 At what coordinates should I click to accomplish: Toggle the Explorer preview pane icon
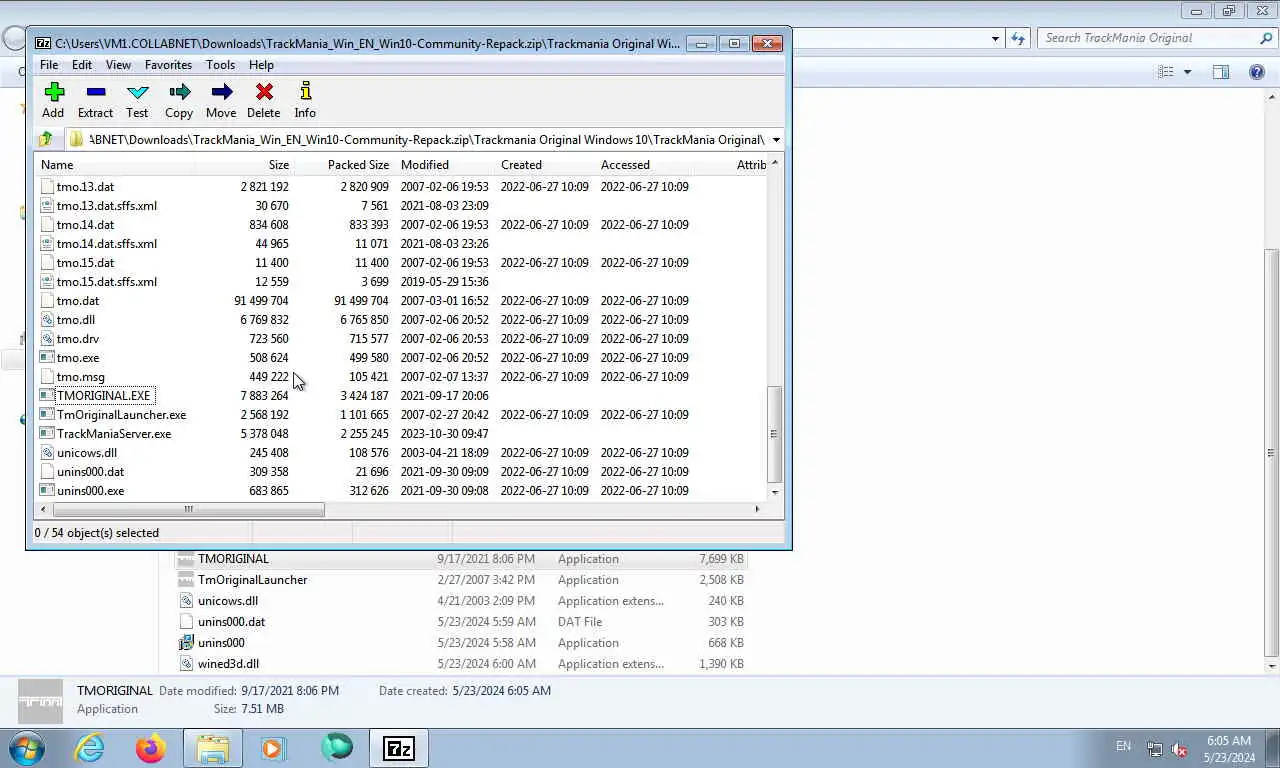(1221, 72)
